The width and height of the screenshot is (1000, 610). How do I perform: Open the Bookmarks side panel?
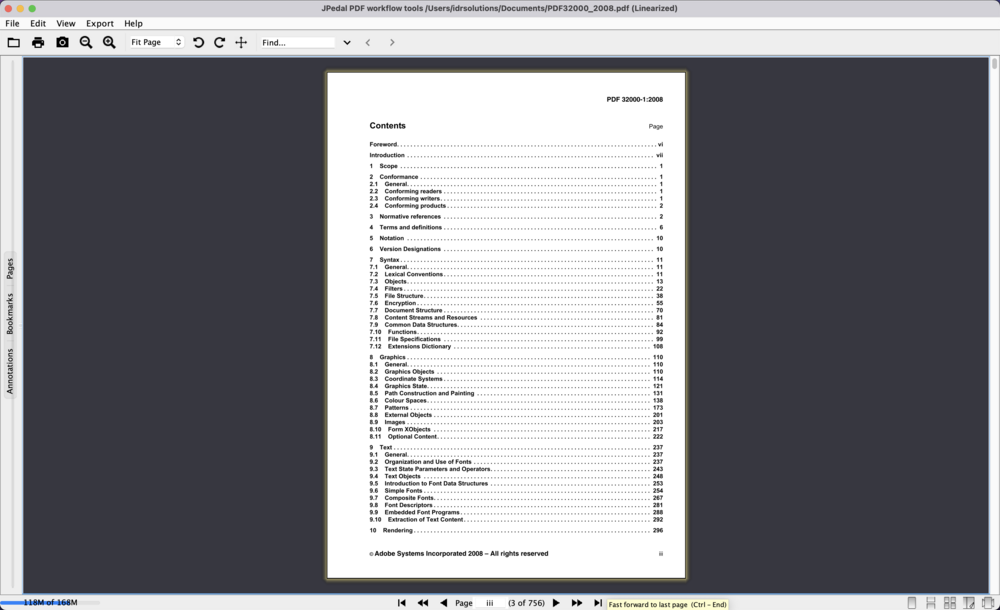pos(10,313)
